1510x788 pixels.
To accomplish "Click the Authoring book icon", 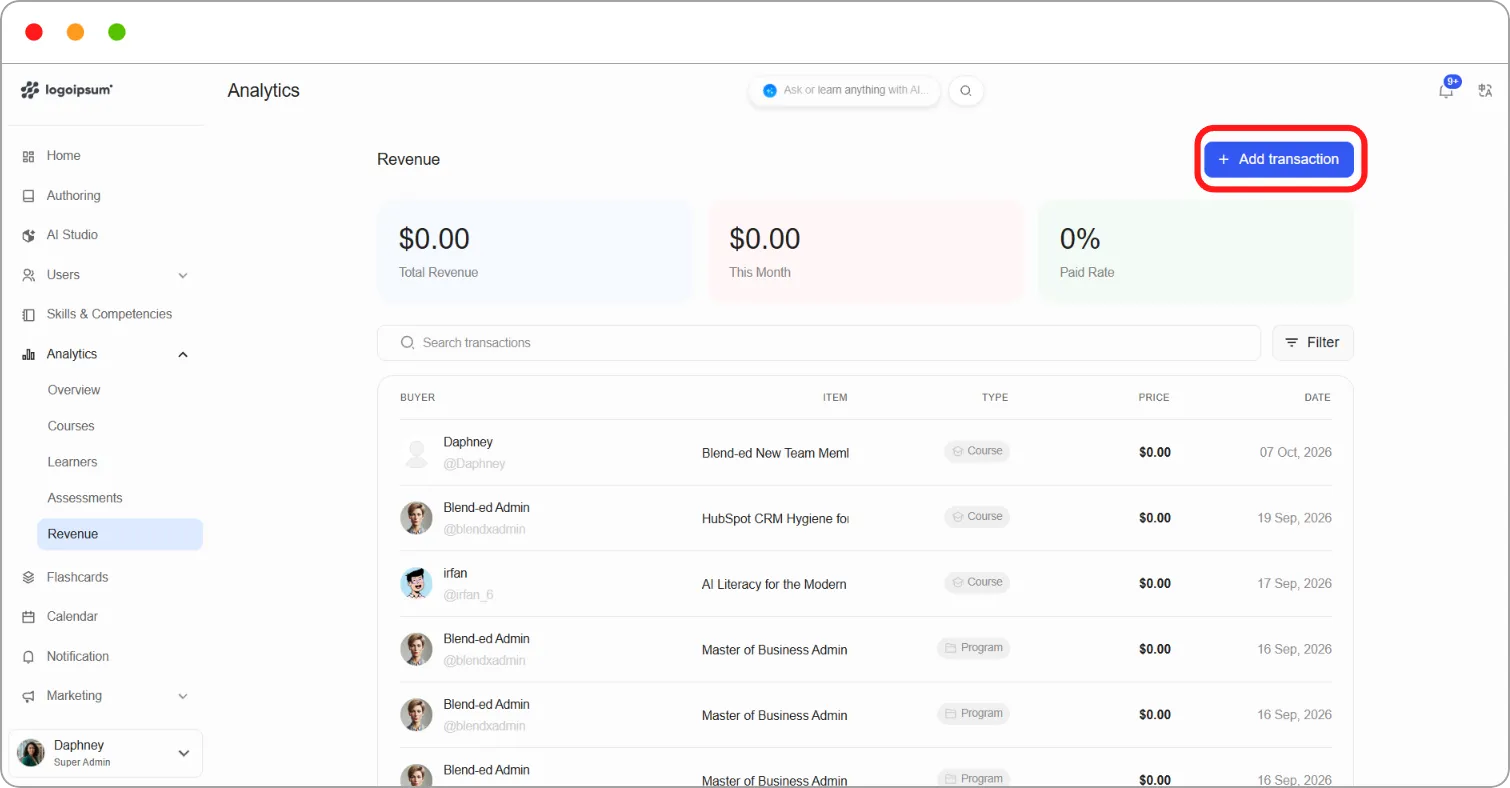I will click(28, 196).
